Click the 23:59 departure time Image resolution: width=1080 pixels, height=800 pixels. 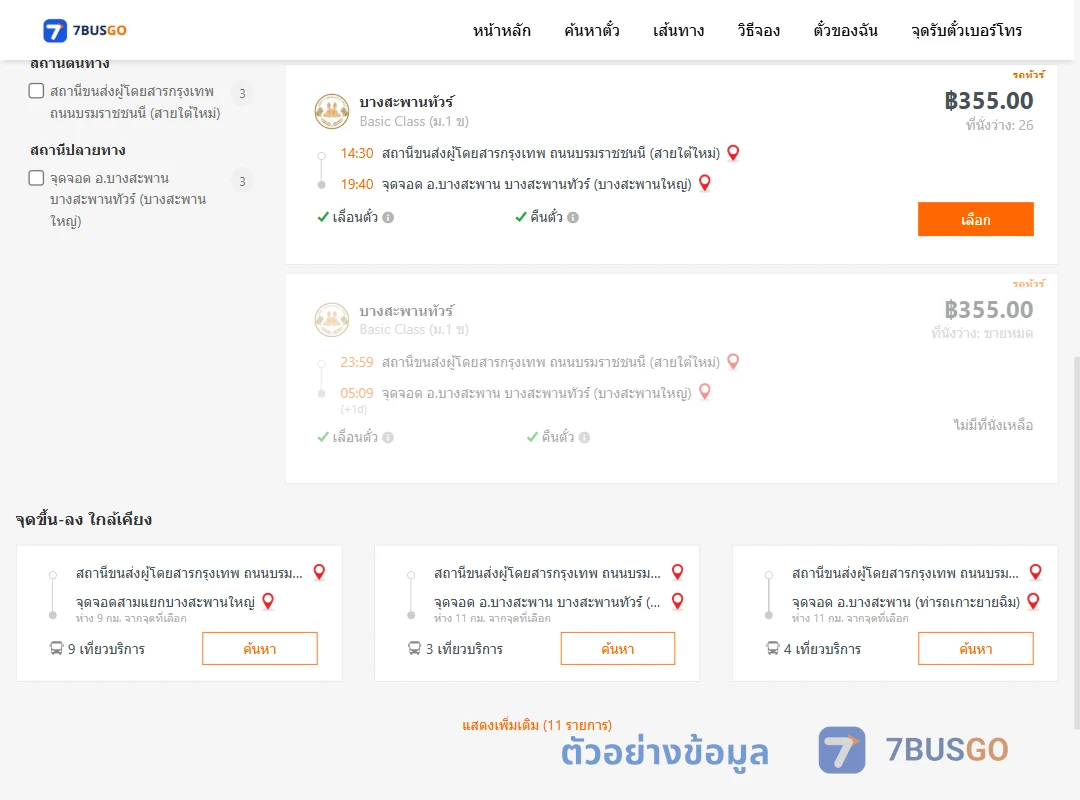tap(357, 362)
